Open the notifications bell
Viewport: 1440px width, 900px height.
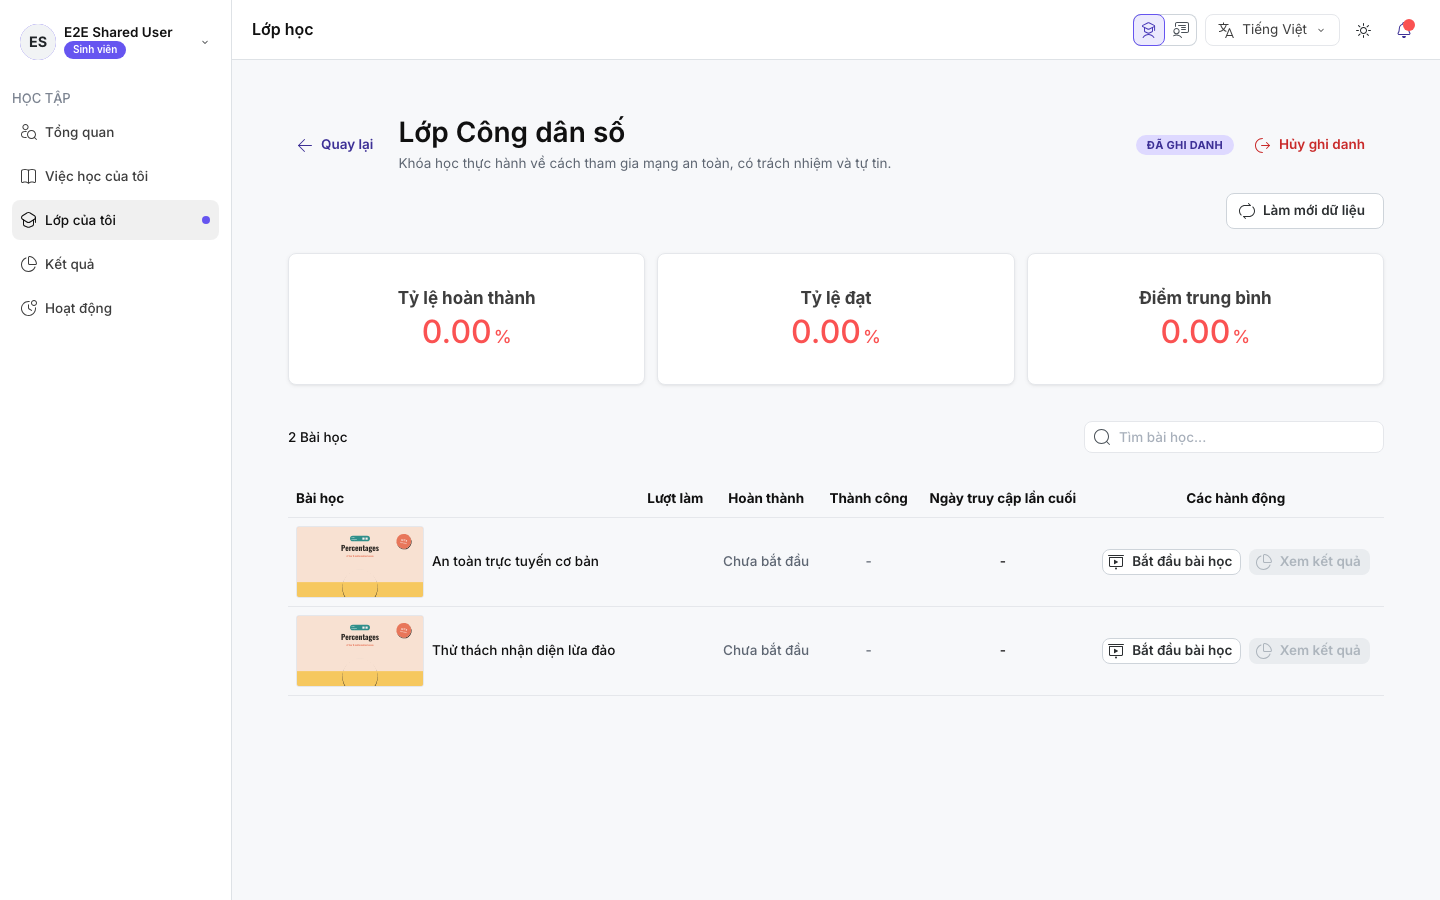[x=1404, y=30]
